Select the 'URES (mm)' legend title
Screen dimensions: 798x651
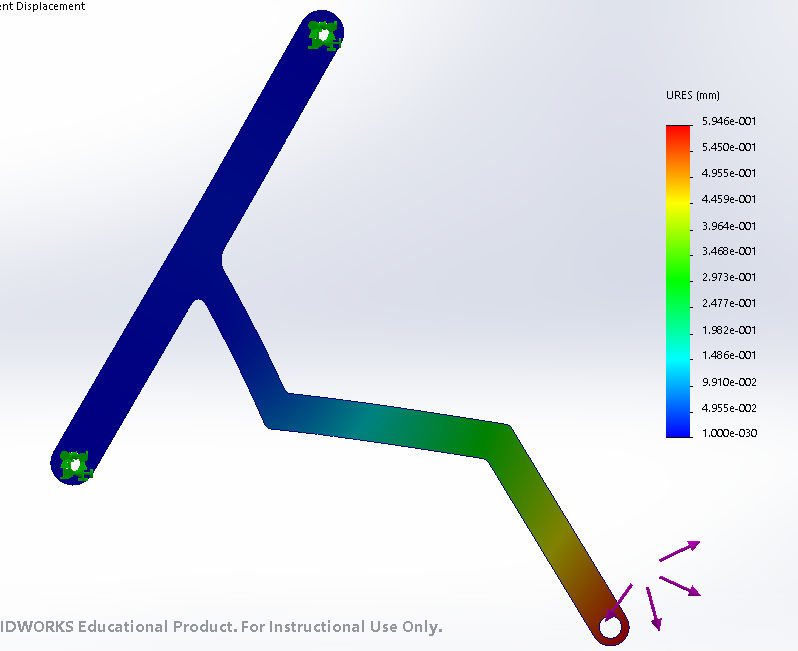(693, 95)
